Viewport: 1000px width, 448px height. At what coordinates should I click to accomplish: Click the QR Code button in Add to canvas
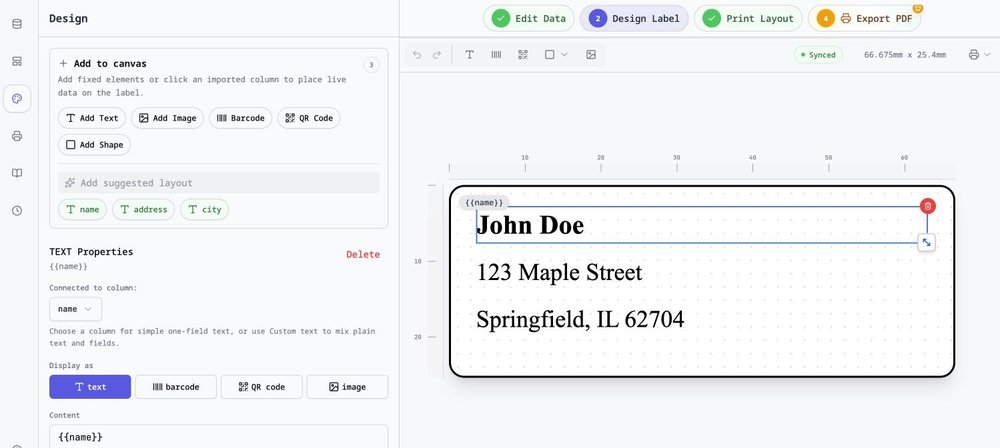click(309, 118)
